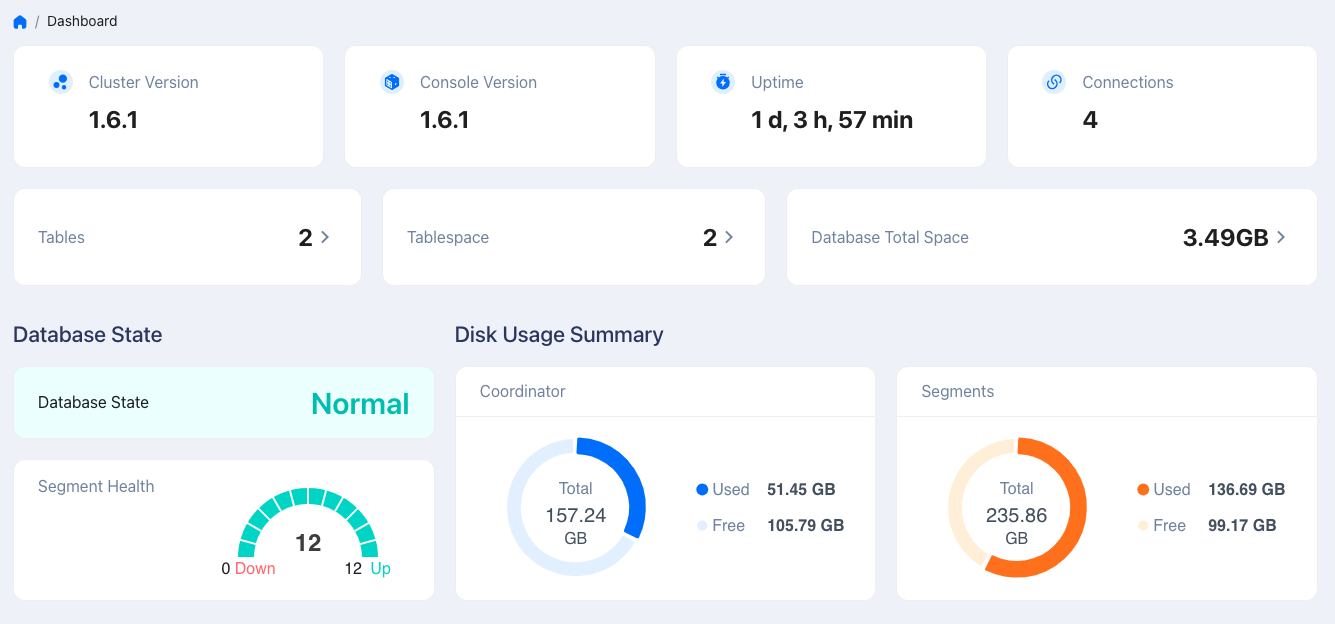Expand the Tablespace card chevron
Viewport: 1335px width, 624px height.
729,237
